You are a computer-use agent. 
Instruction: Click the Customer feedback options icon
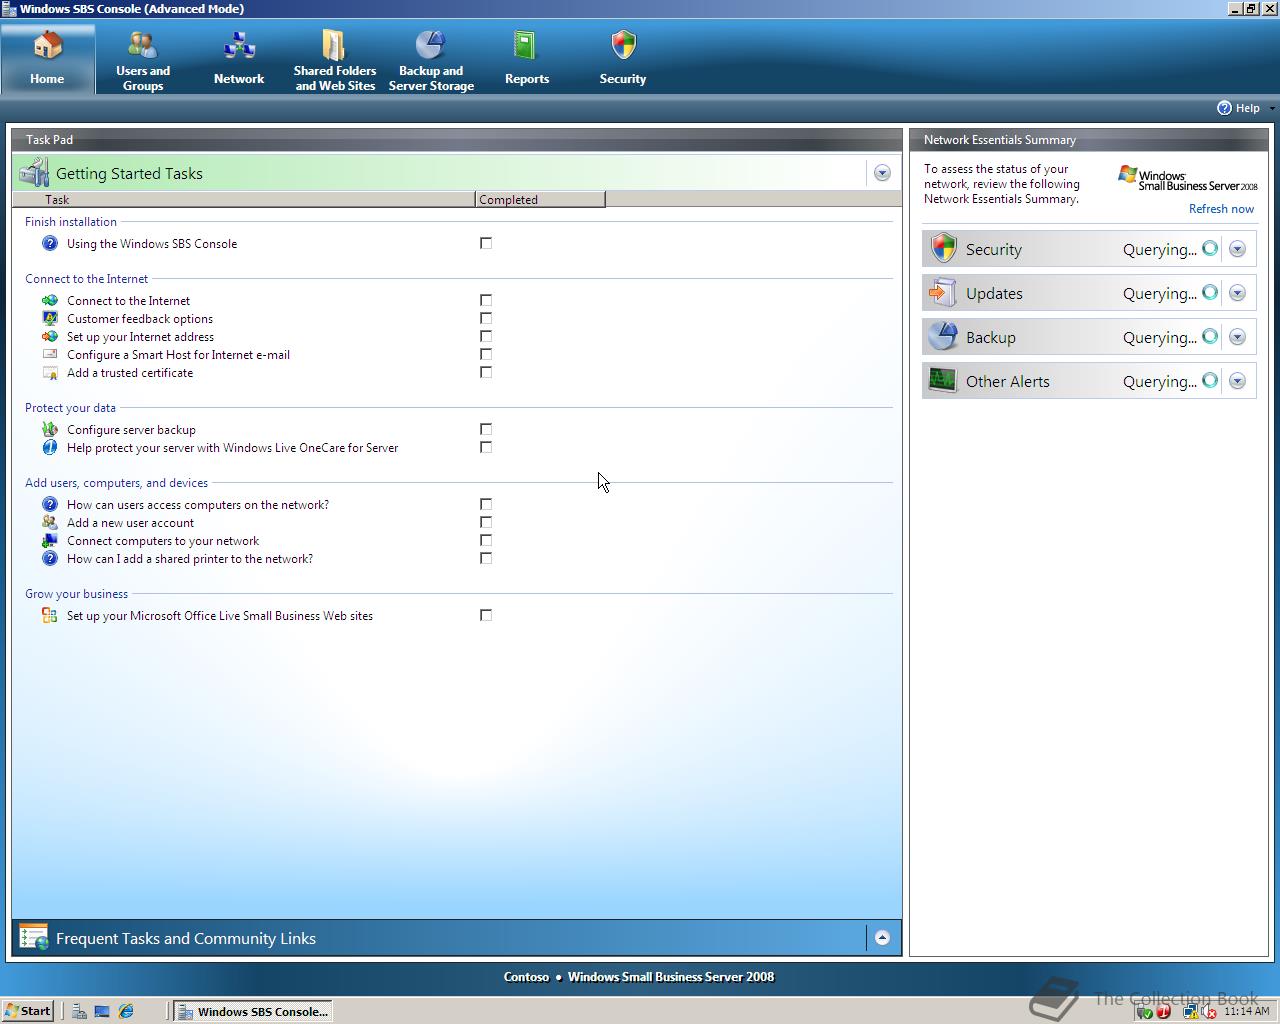(x=50, y=318)
